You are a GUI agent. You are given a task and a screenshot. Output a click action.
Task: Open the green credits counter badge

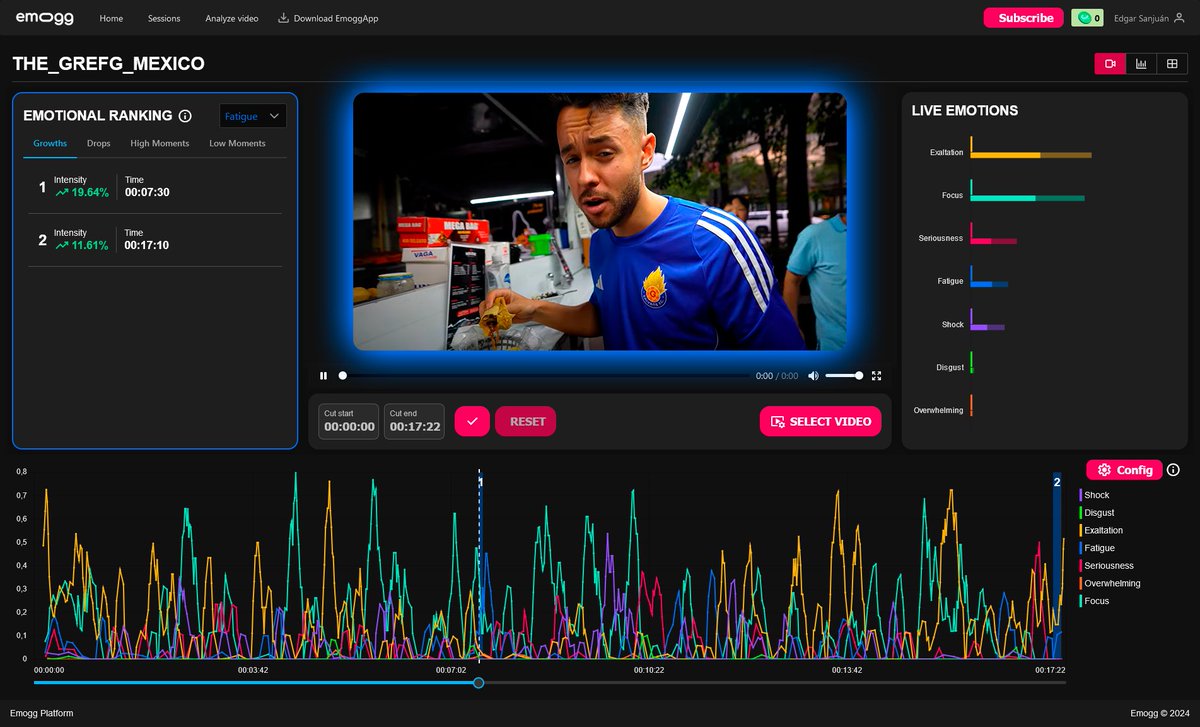(1087, 18)
